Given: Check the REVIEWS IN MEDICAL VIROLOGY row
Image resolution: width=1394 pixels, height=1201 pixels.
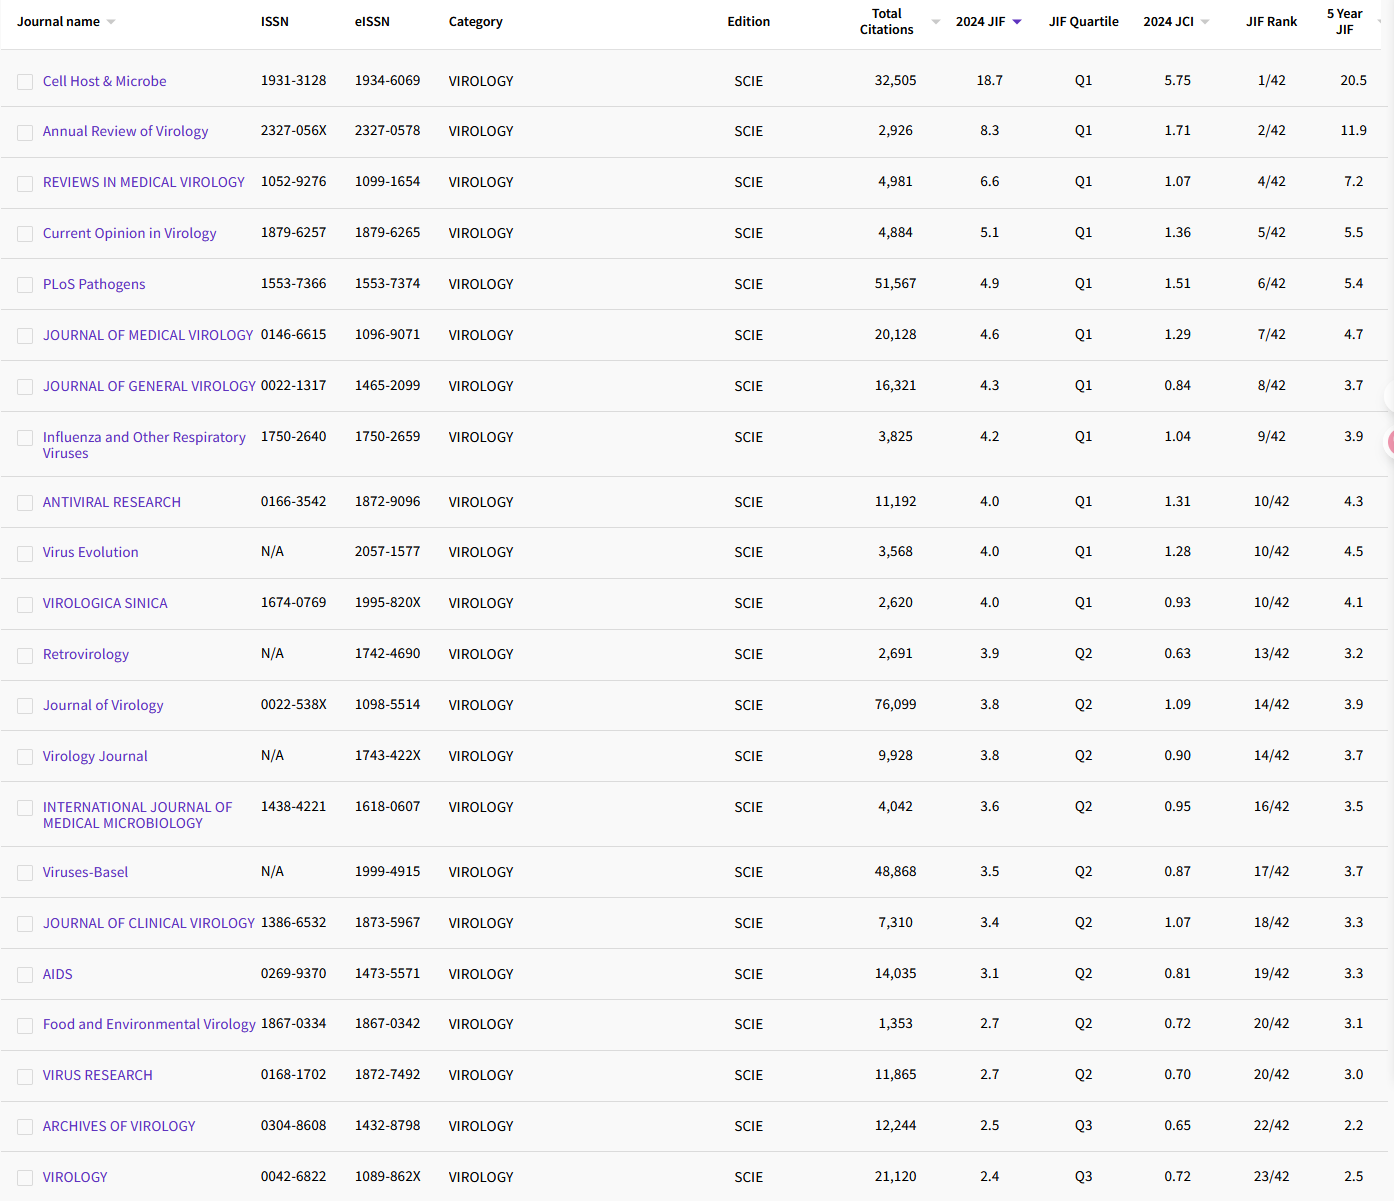Looking at the screenshot, I should pyautogui.click(x=25, y=183).
